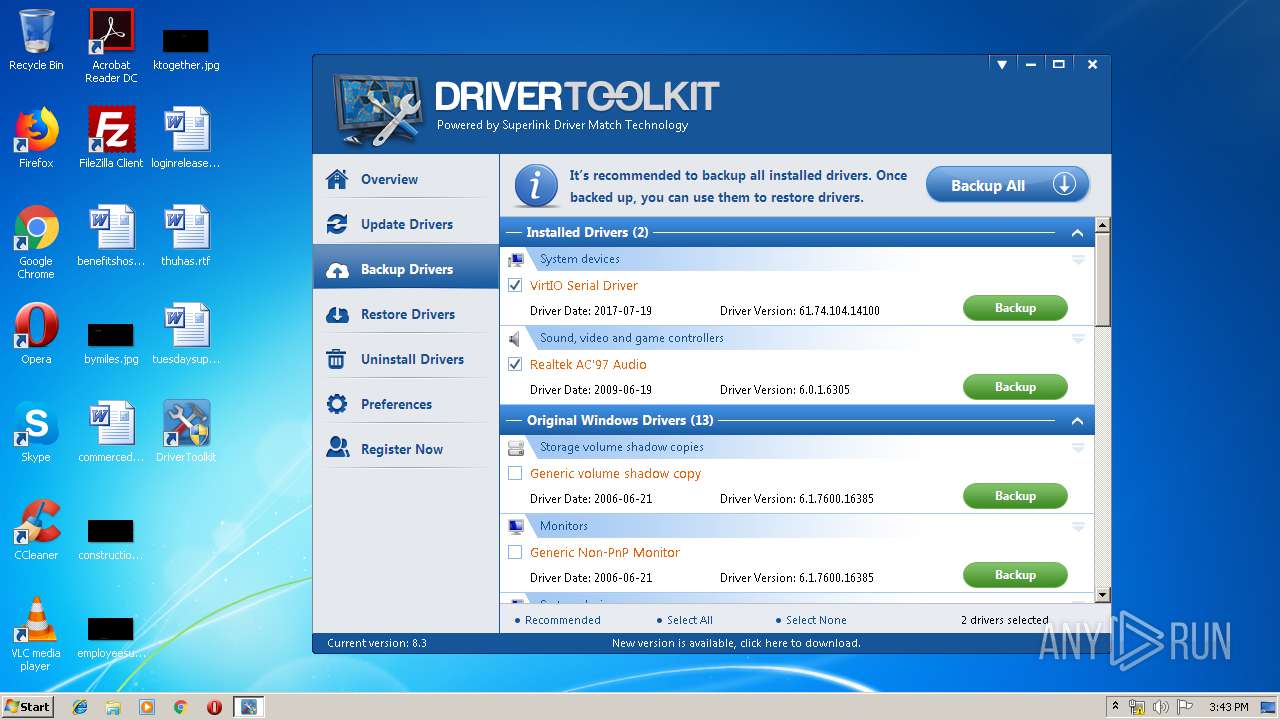
Task: Uncheck the VirtIO Serial Driver checkbox
Action: (x=515, y=285)
